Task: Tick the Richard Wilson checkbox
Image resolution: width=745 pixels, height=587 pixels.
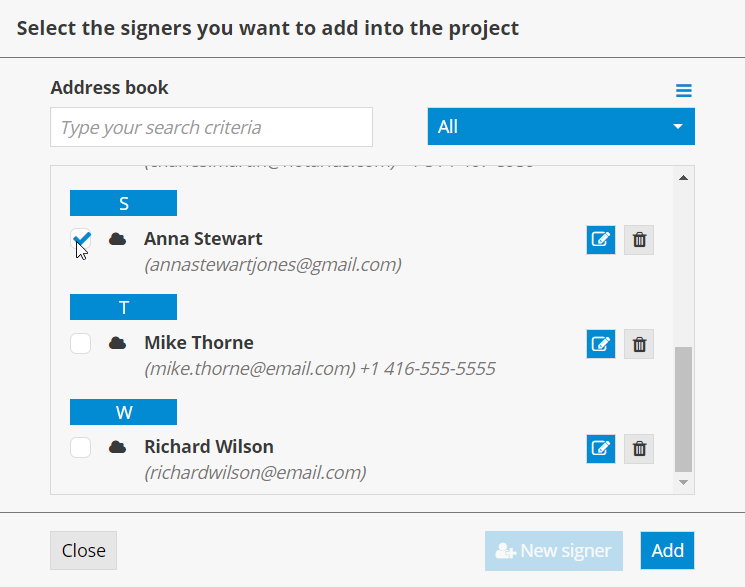Action: (x=81, y=447)
